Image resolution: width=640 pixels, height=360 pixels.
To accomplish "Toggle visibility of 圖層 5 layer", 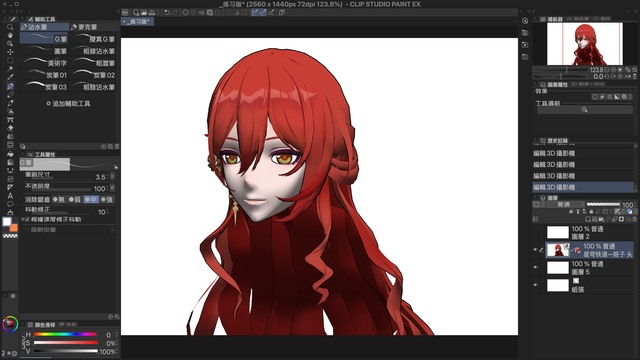I will coord(536,268).
